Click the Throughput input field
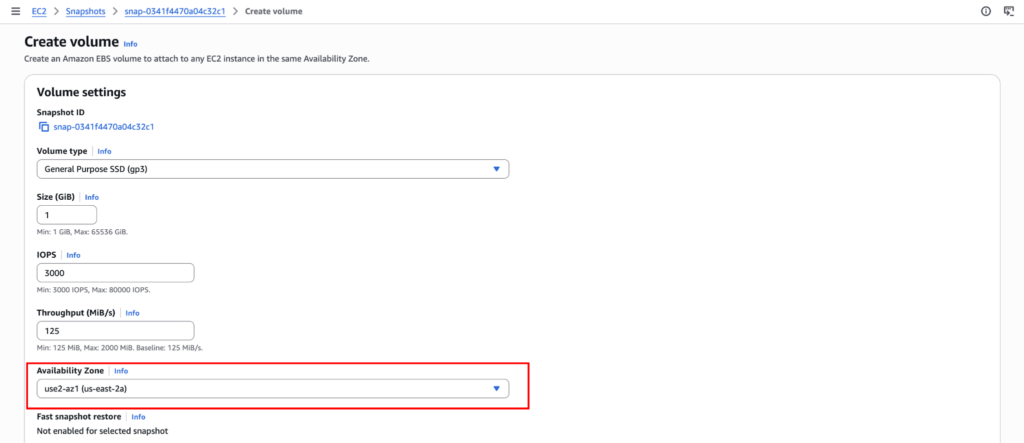The image size is (1024, 443). point(116,331)
